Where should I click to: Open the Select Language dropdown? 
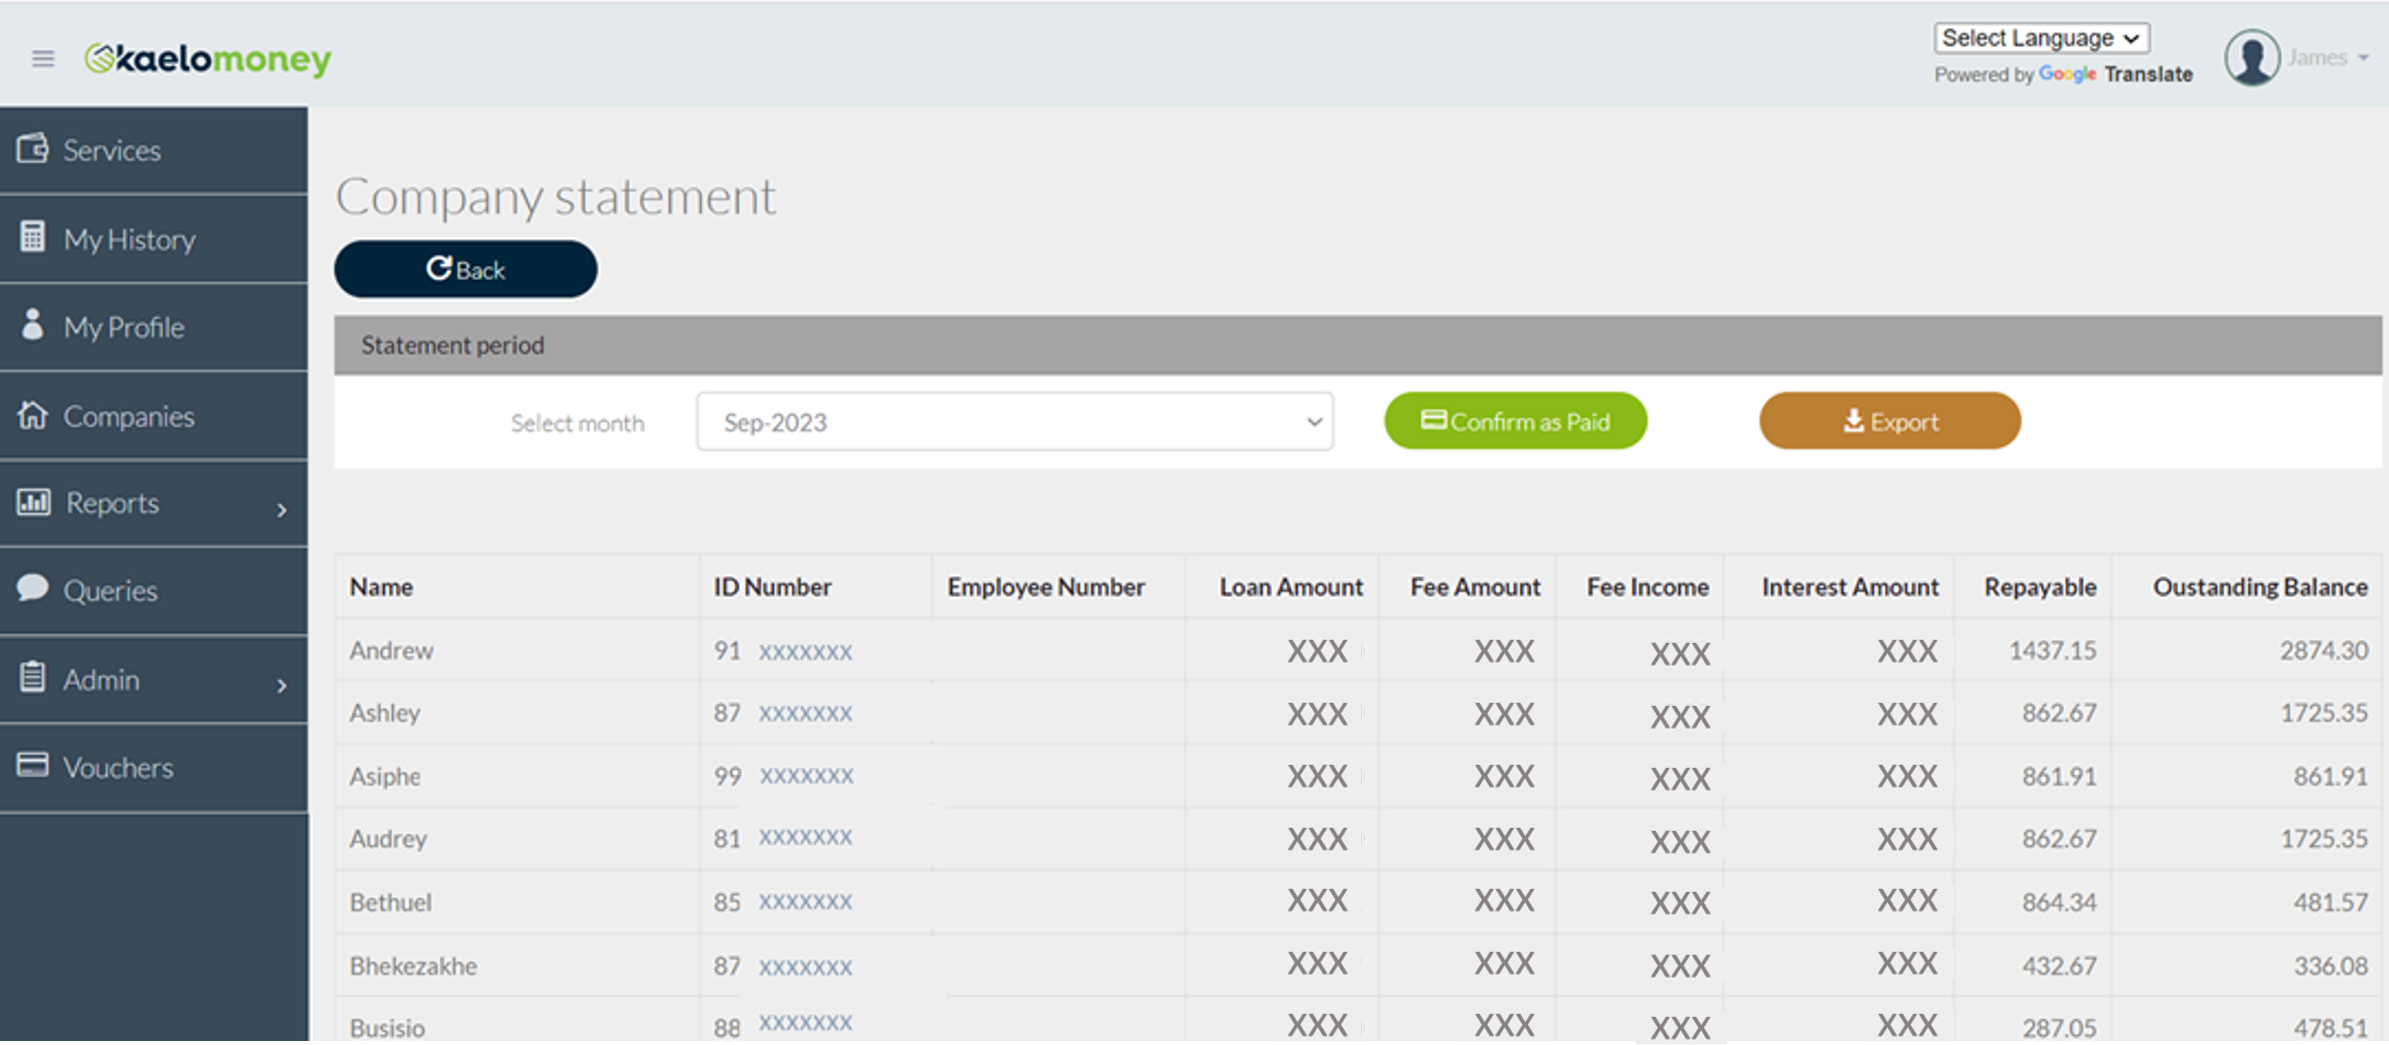(2040, 38)
